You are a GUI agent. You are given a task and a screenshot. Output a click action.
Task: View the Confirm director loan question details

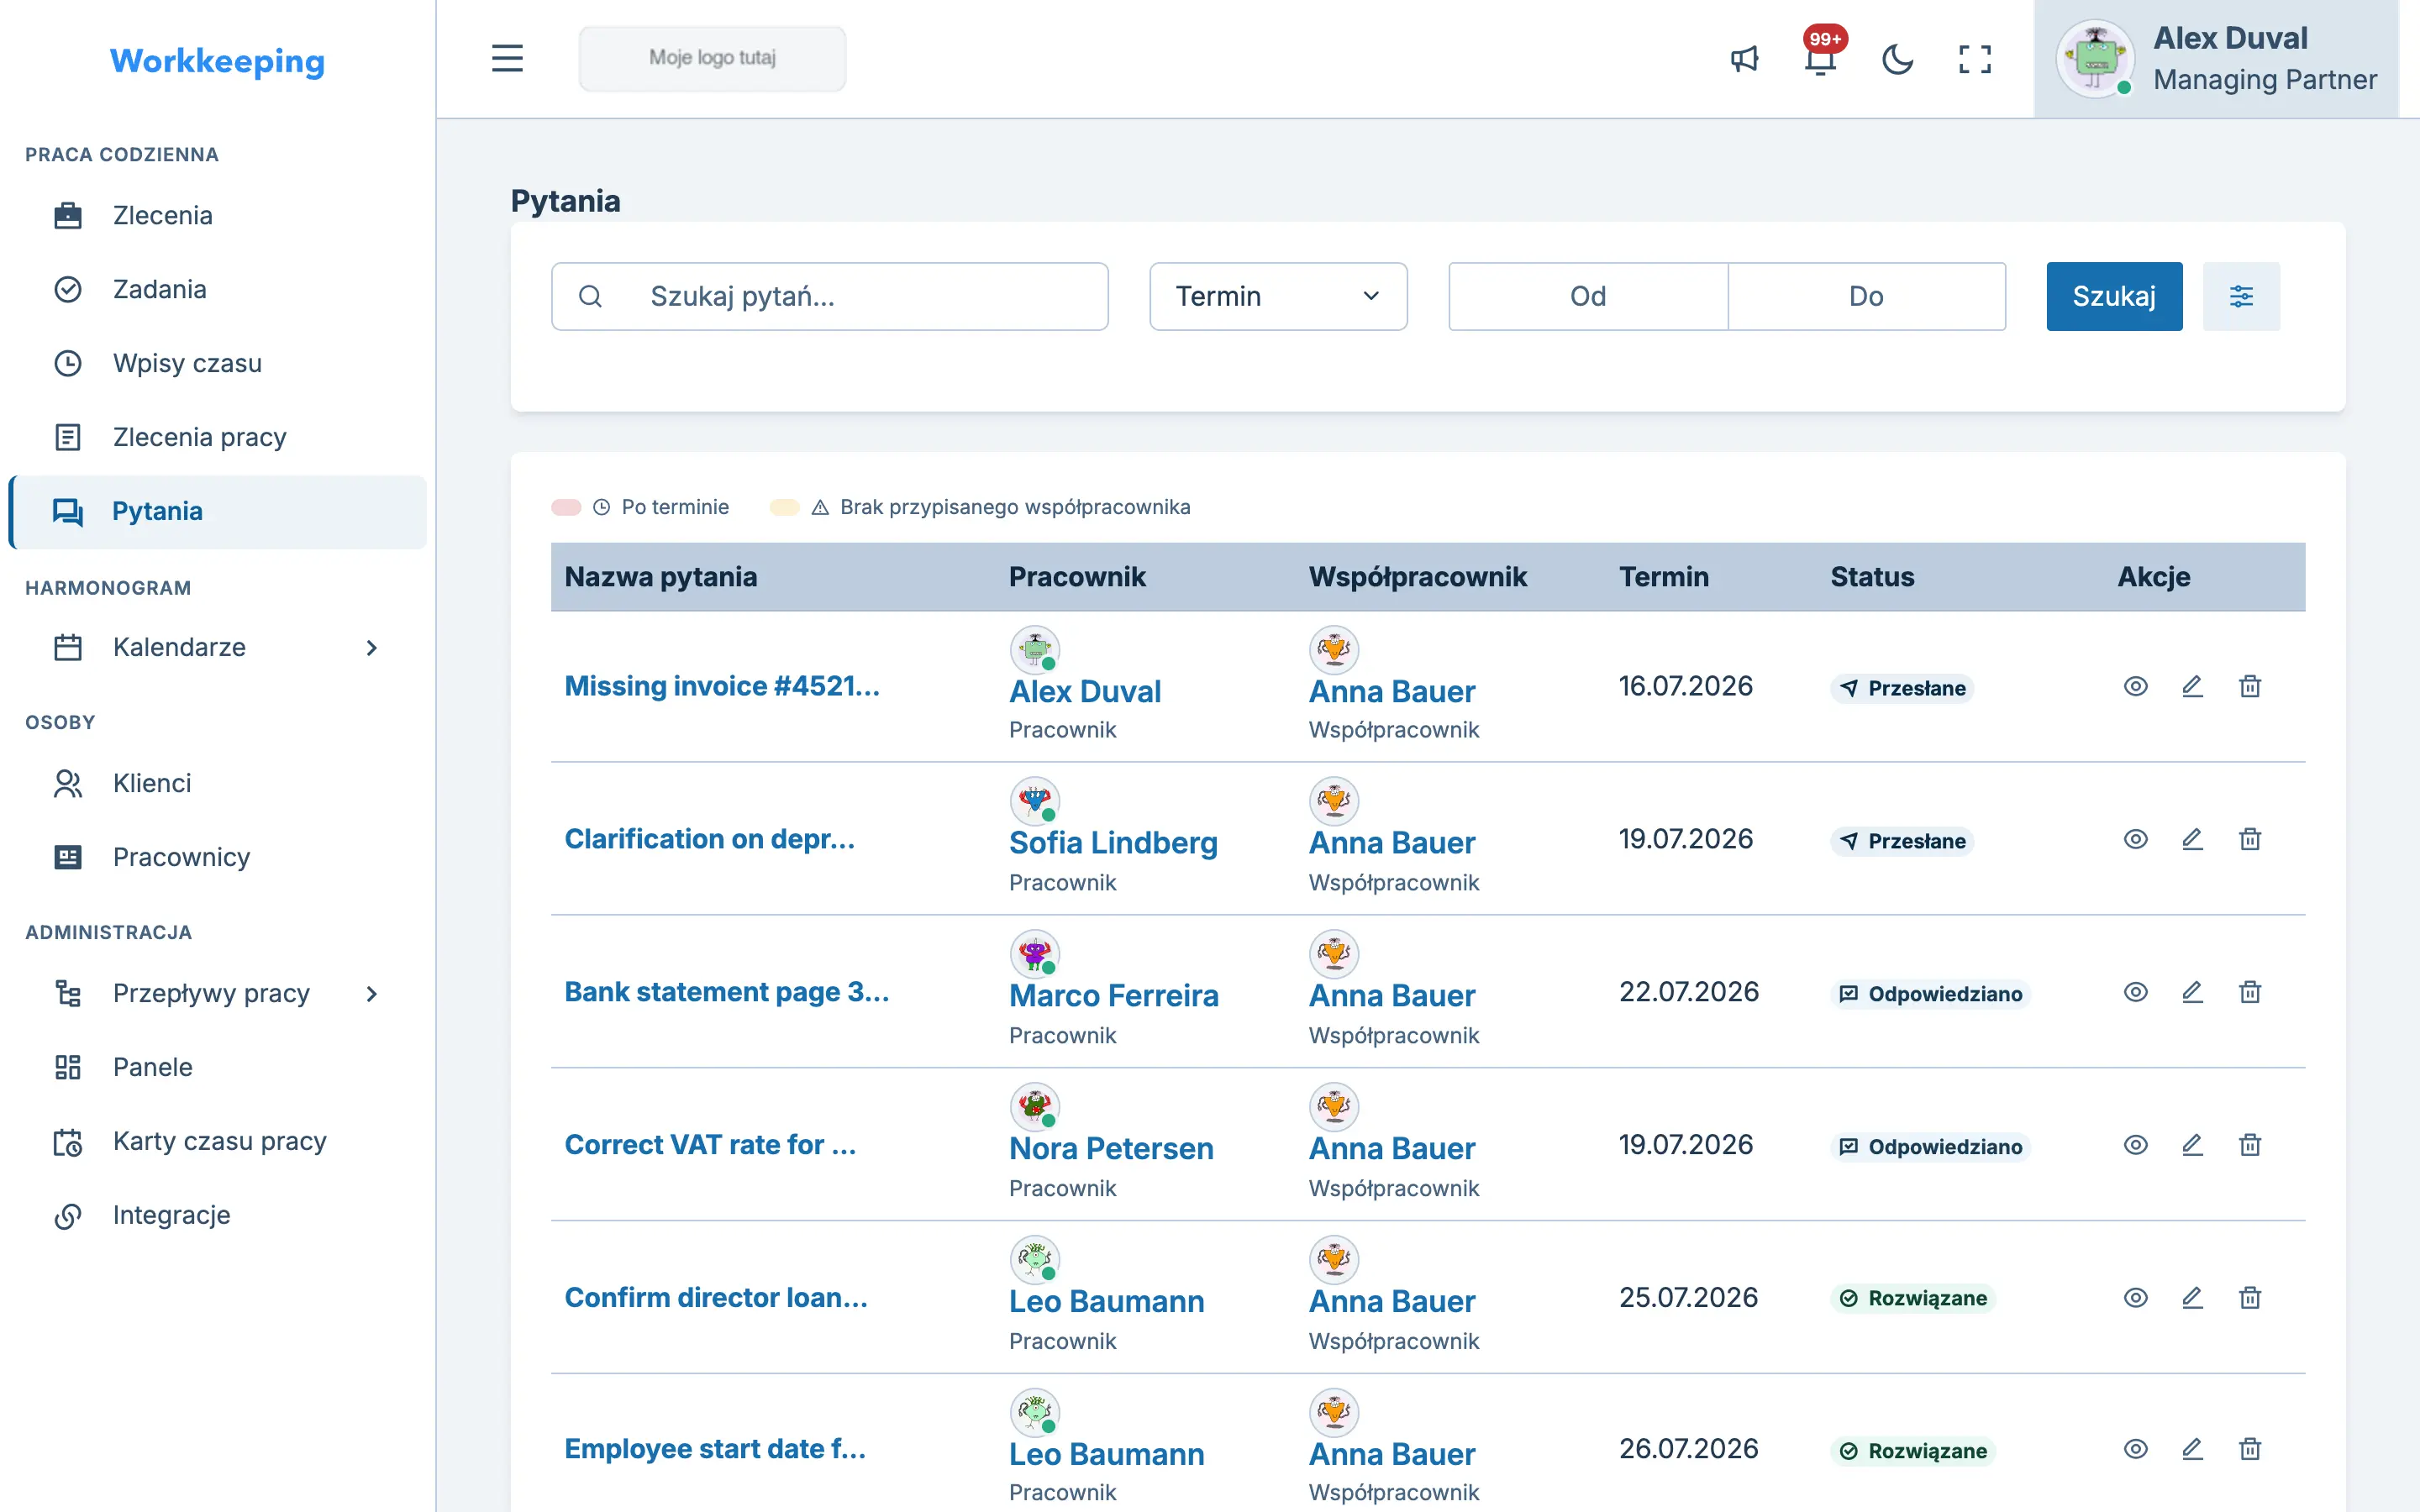pyautogui.click(x=2135, y=1298)
